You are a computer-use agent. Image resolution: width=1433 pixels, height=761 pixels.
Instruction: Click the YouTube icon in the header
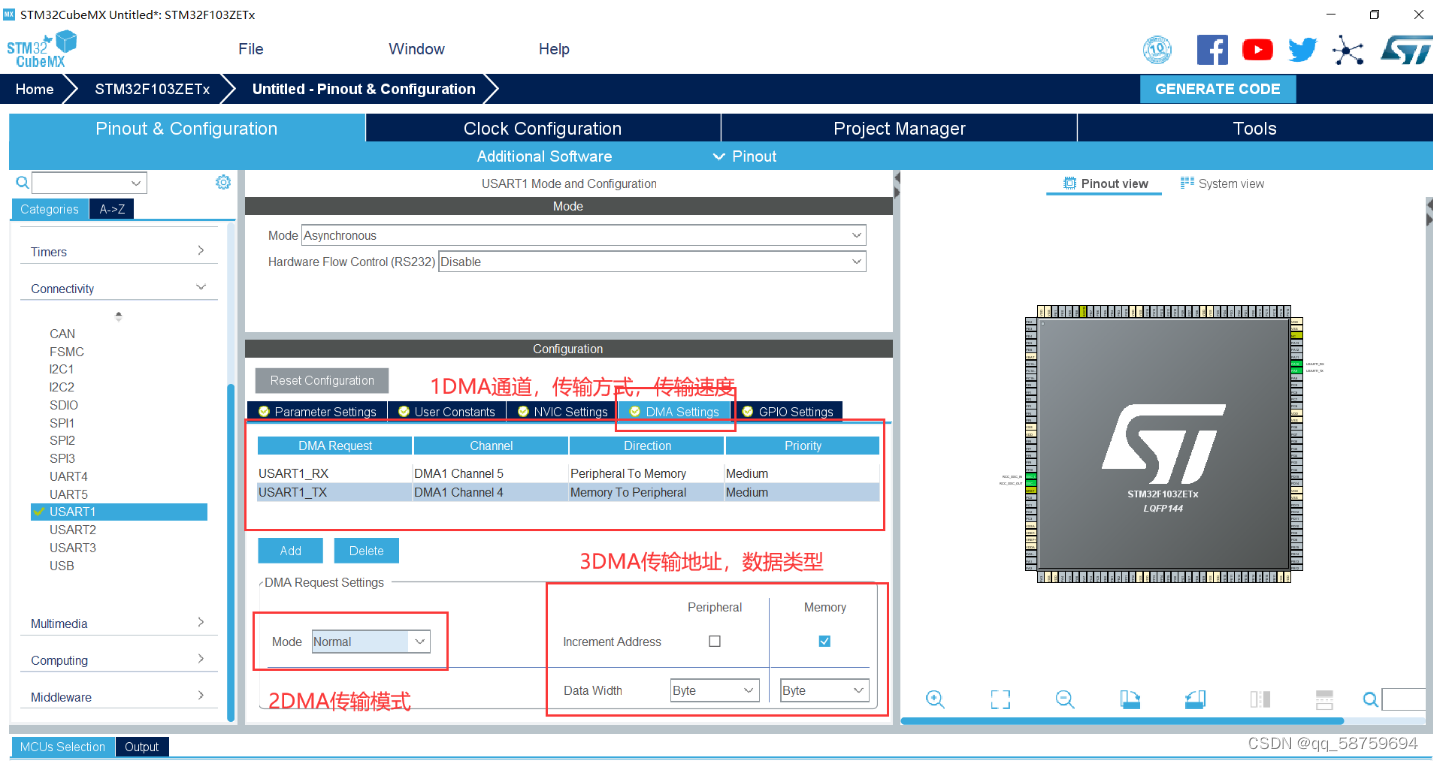(x=1257, y=48)
